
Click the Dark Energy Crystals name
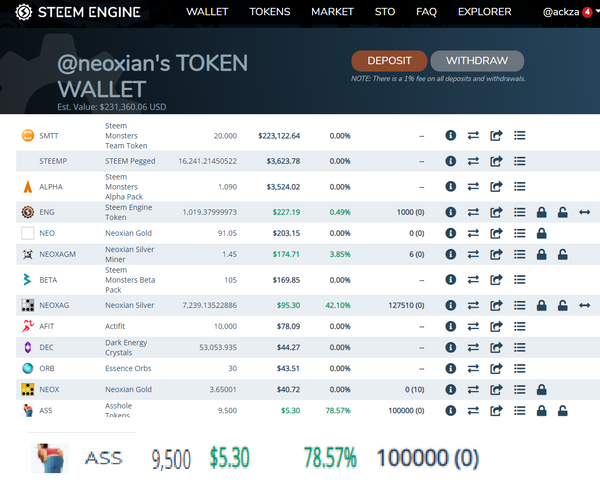[126, 347]
